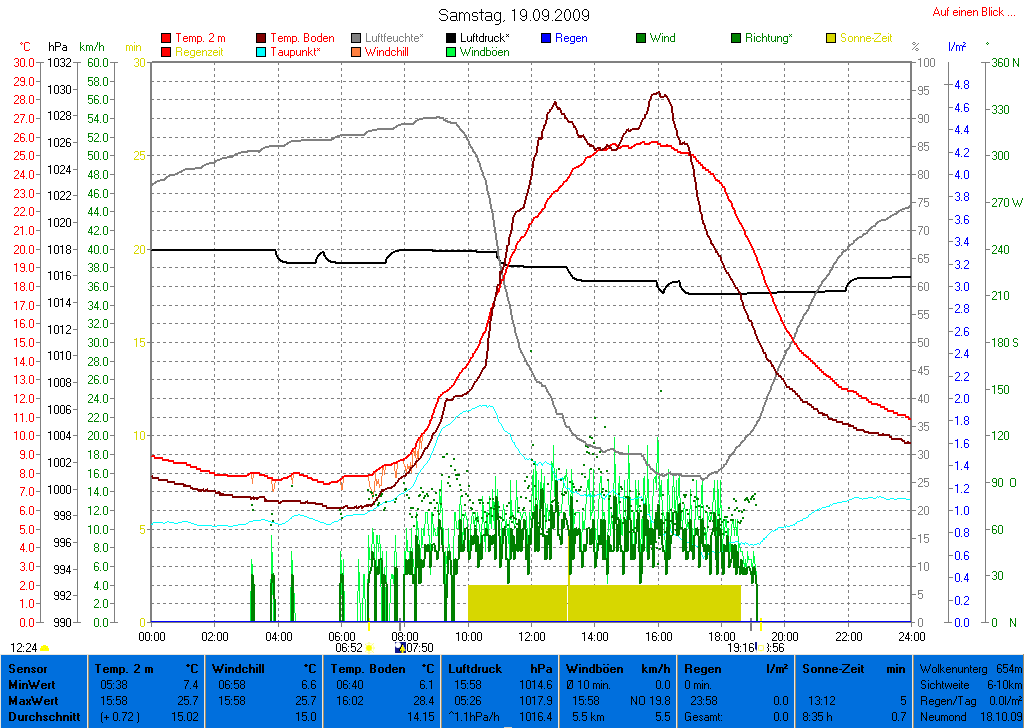Click the Wind legend label
The width and height of the screenshot is (1024, 728).
click(x=662, y=38)
